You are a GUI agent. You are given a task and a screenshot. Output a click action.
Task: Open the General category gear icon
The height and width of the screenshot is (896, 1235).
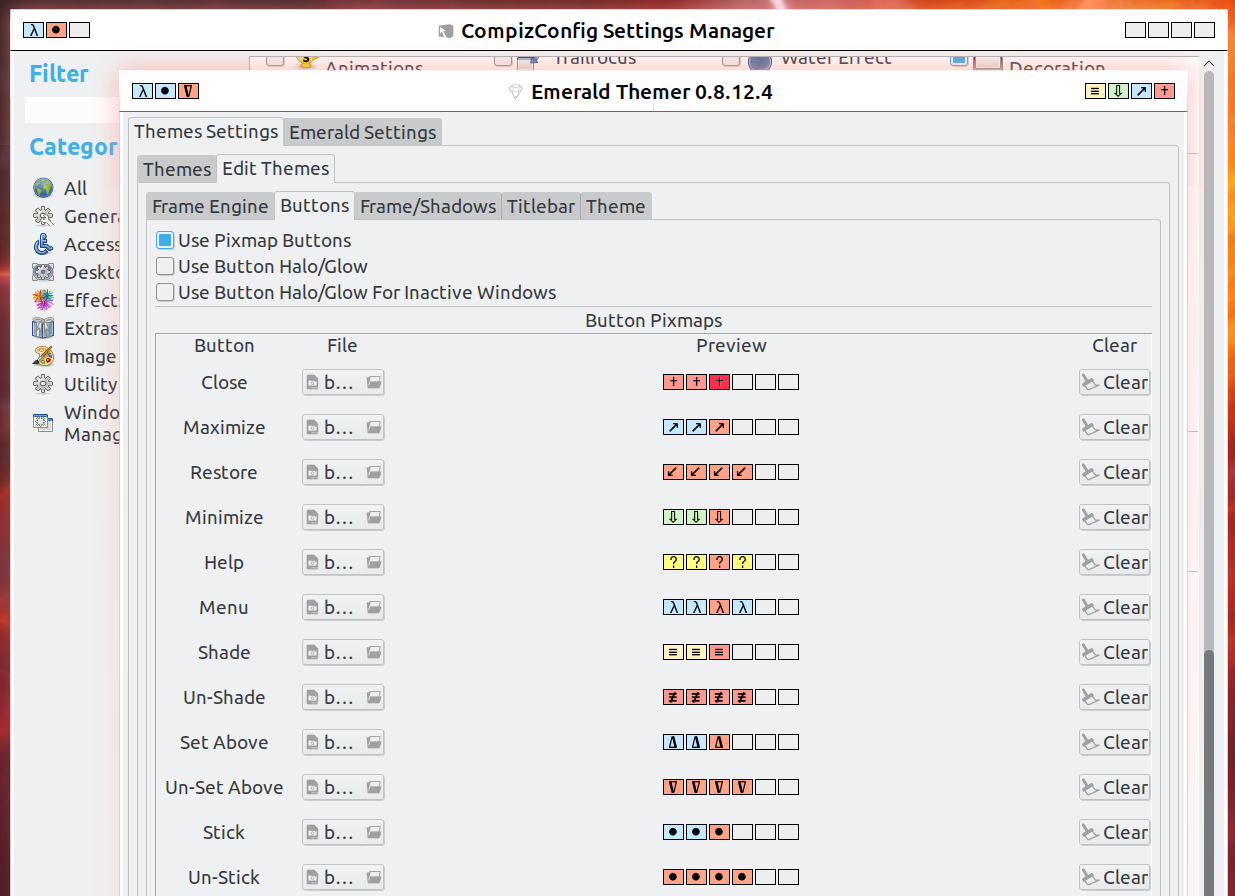43,216
